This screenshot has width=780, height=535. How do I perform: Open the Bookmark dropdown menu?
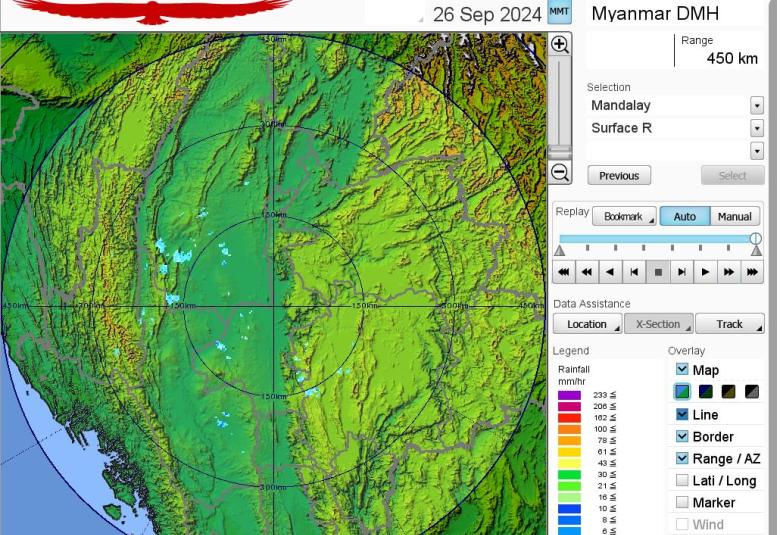624,216
